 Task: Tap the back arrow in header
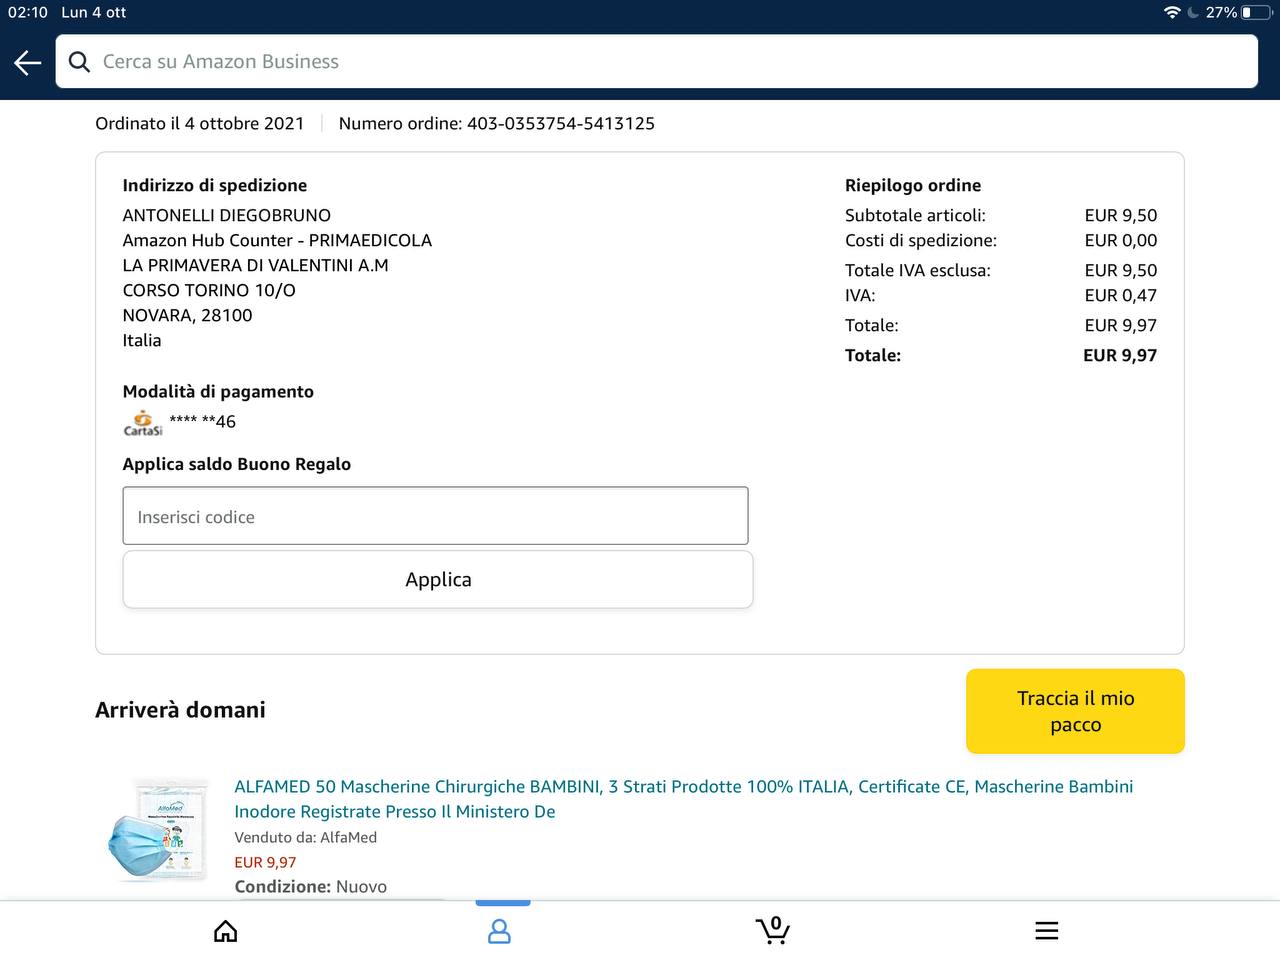tap(28, 62)
